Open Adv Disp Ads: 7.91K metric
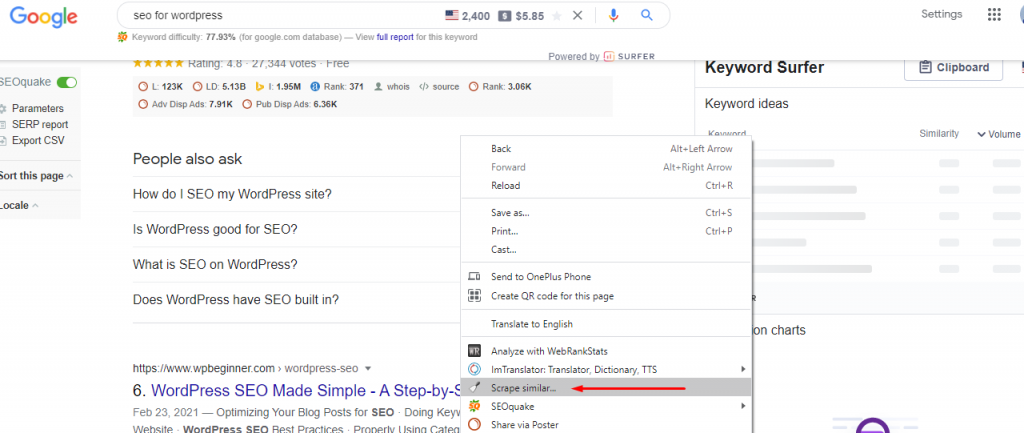This screenshot has width=1024, height=433. pyautogui.click(x=185, y=104)
